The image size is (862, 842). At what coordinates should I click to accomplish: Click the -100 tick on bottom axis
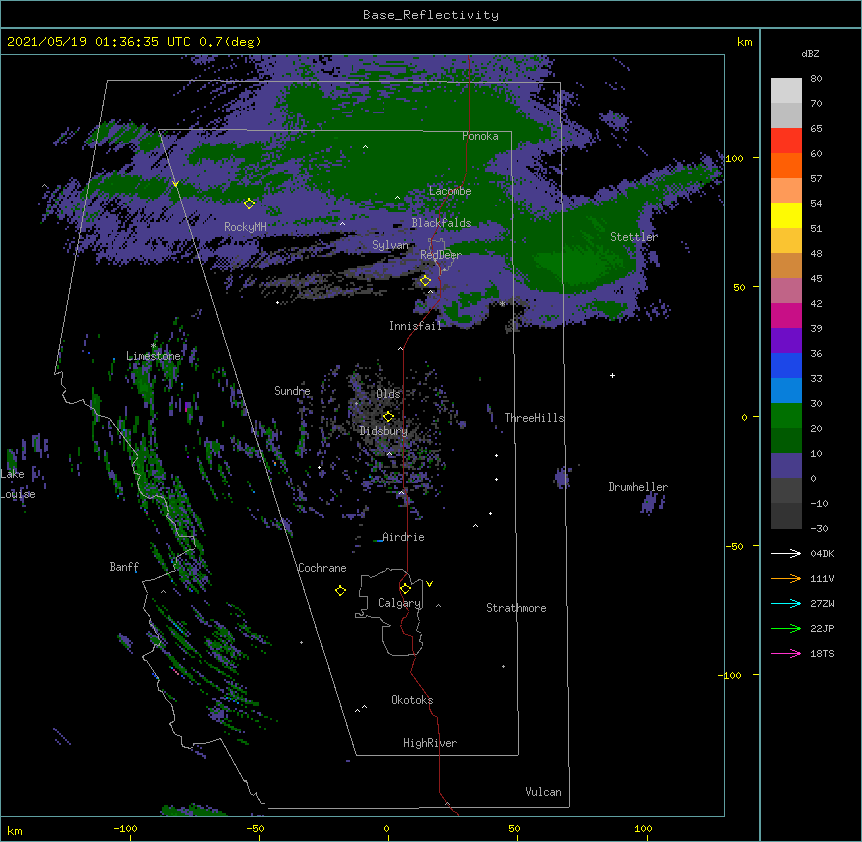click(125, 828)
